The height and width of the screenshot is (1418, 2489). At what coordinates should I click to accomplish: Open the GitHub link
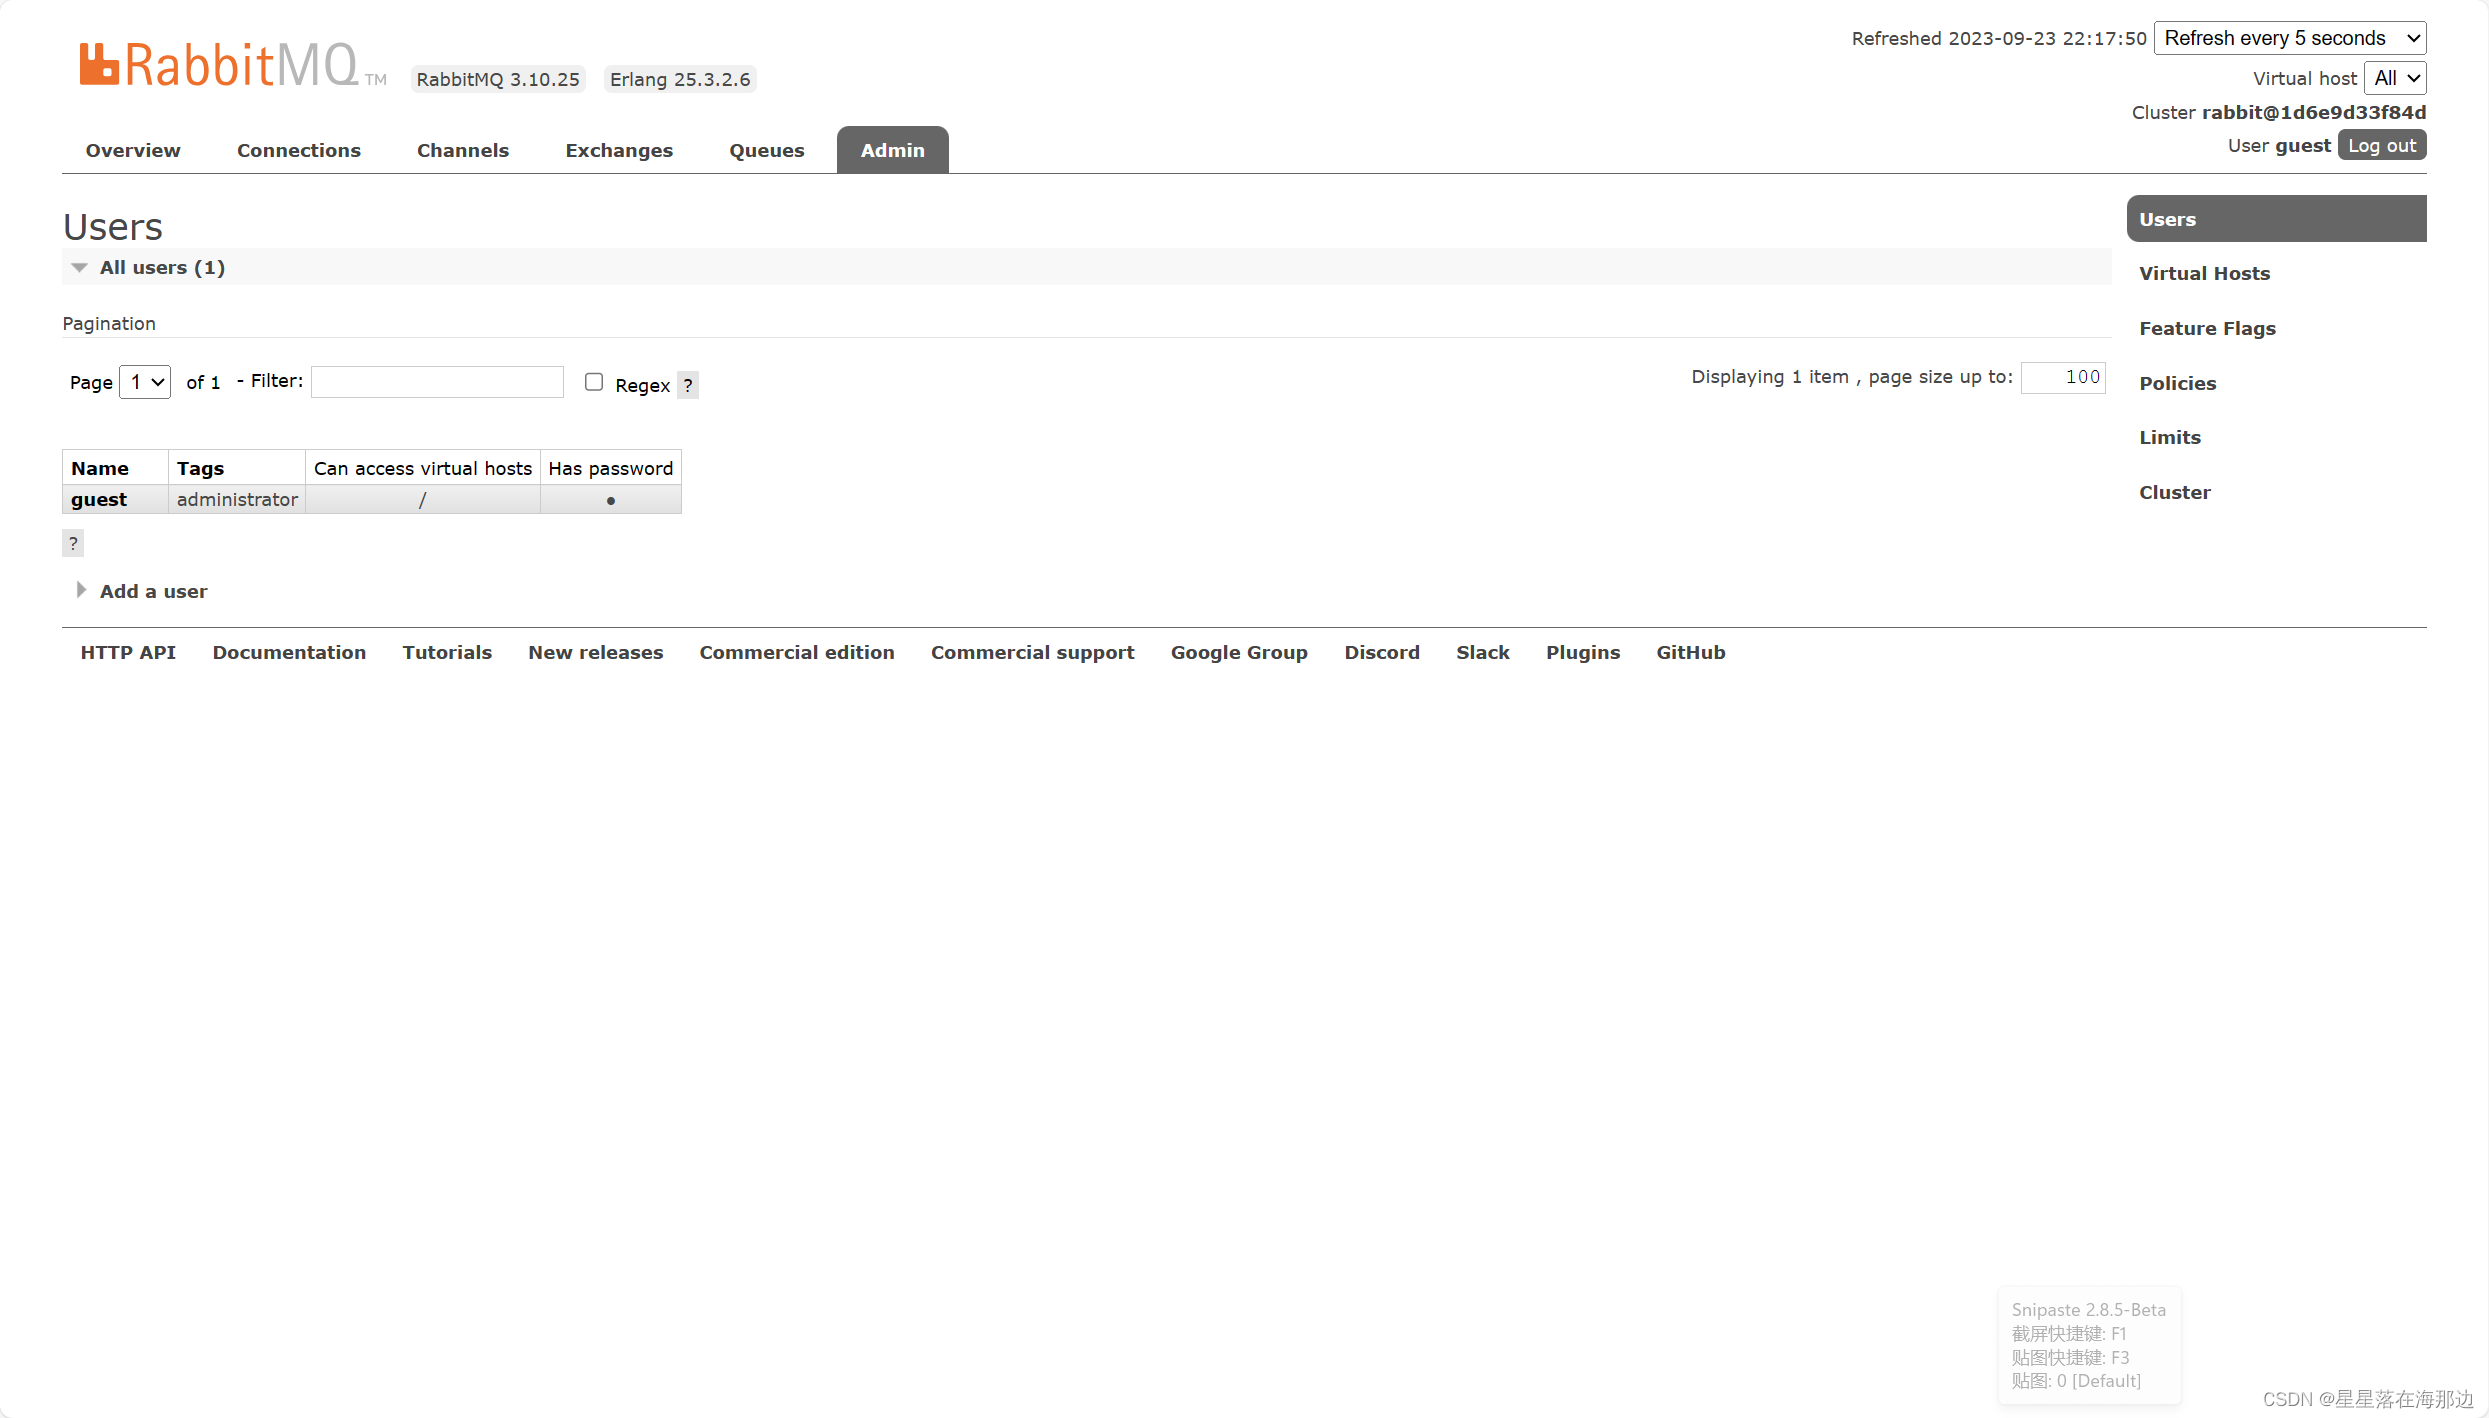coord(1691,652)
